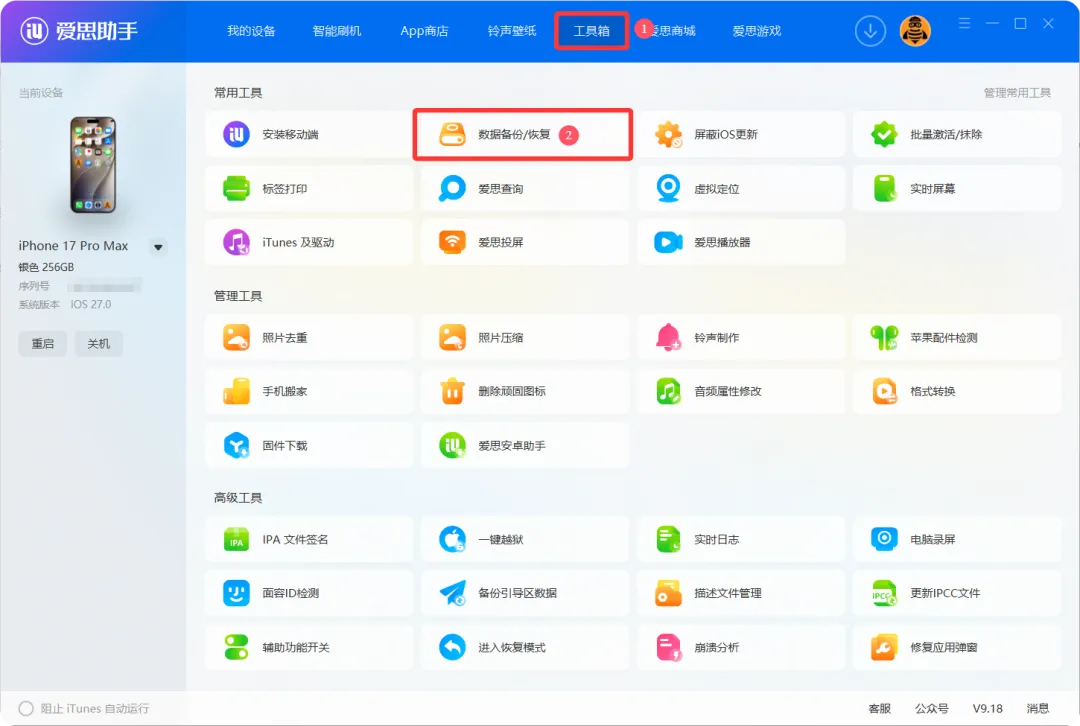Open 爱思播放器 tool
The height and width of the screenshot is (726, 1080).
[740, 242]
